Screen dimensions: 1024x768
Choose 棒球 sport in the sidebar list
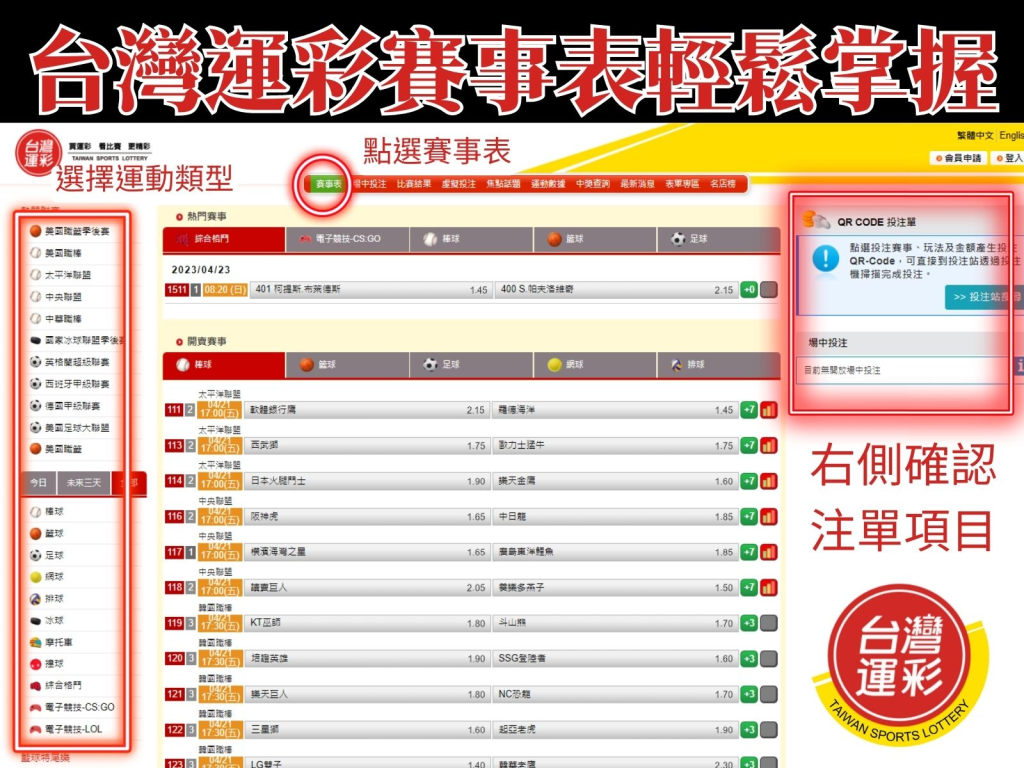click(47, 511)
